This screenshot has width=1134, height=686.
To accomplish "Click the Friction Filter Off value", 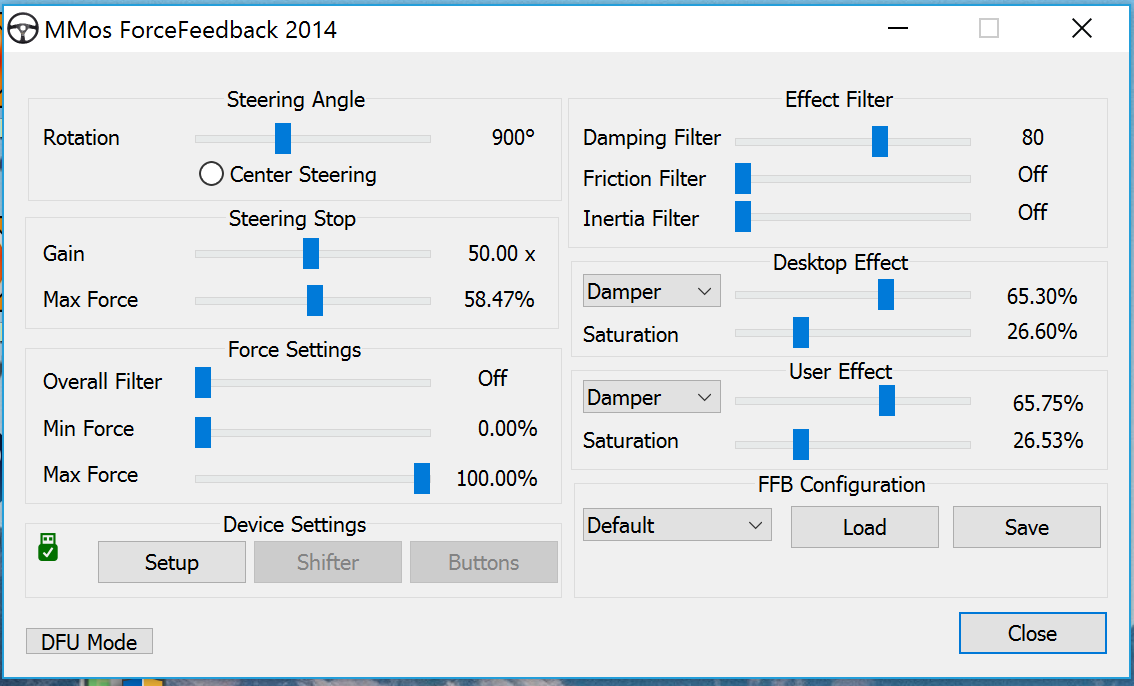I will (x=1033, y=174).
